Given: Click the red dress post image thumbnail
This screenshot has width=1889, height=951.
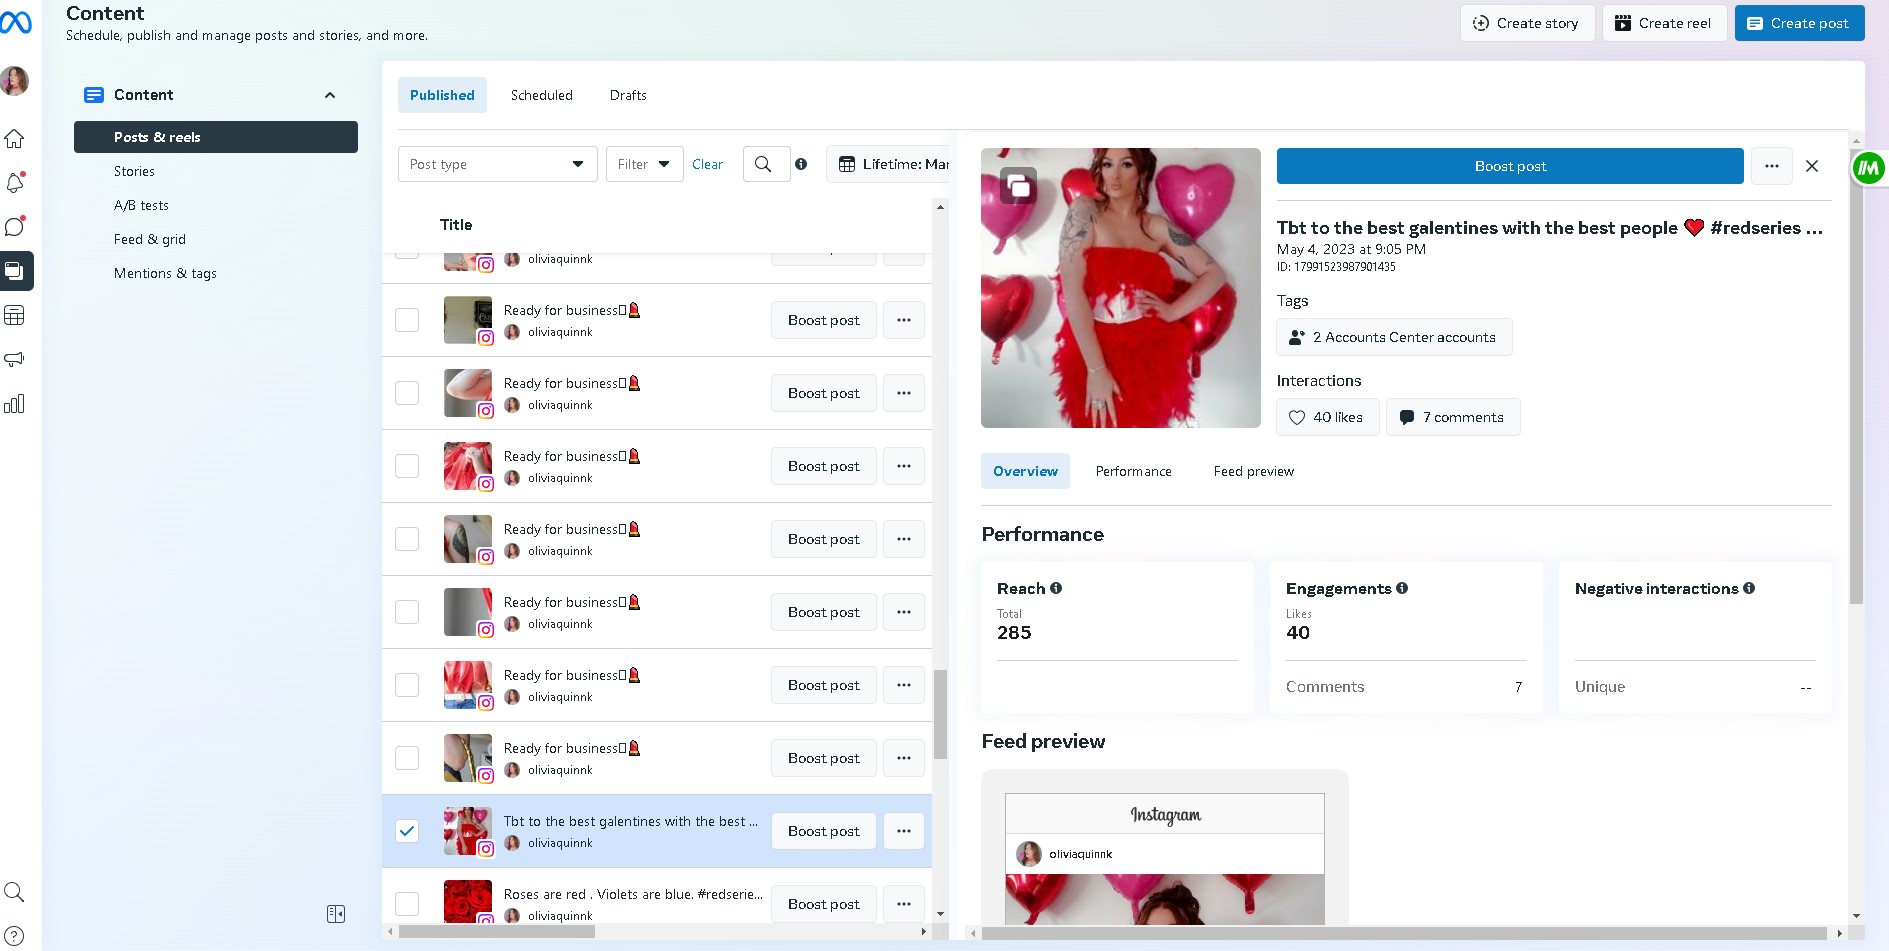Looking at the screenshot, I should coord(1120,288).
